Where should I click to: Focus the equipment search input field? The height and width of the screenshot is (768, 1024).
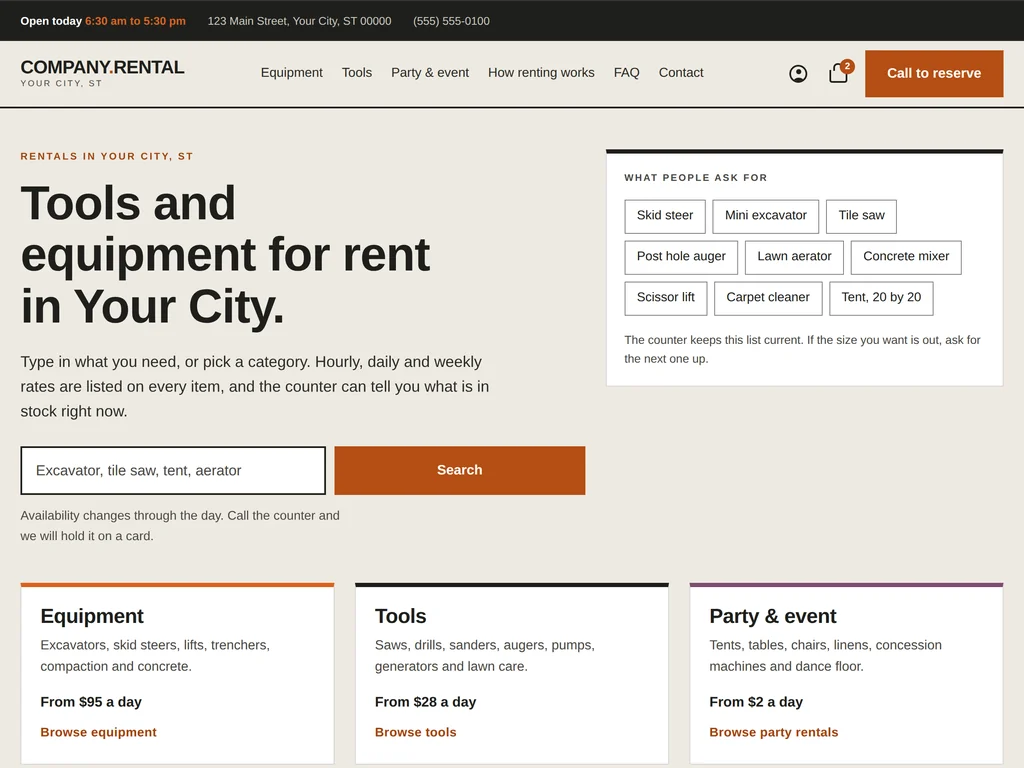coord(173,470)
